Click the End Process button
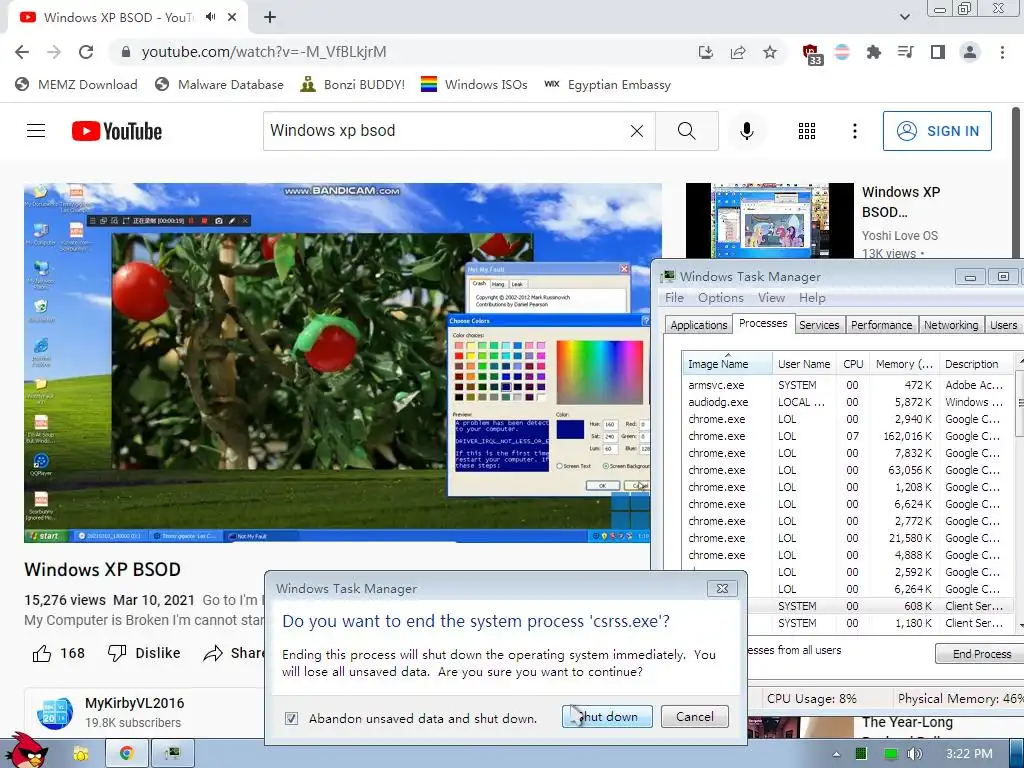This screenshot has width=1024, height=768. 981,654
